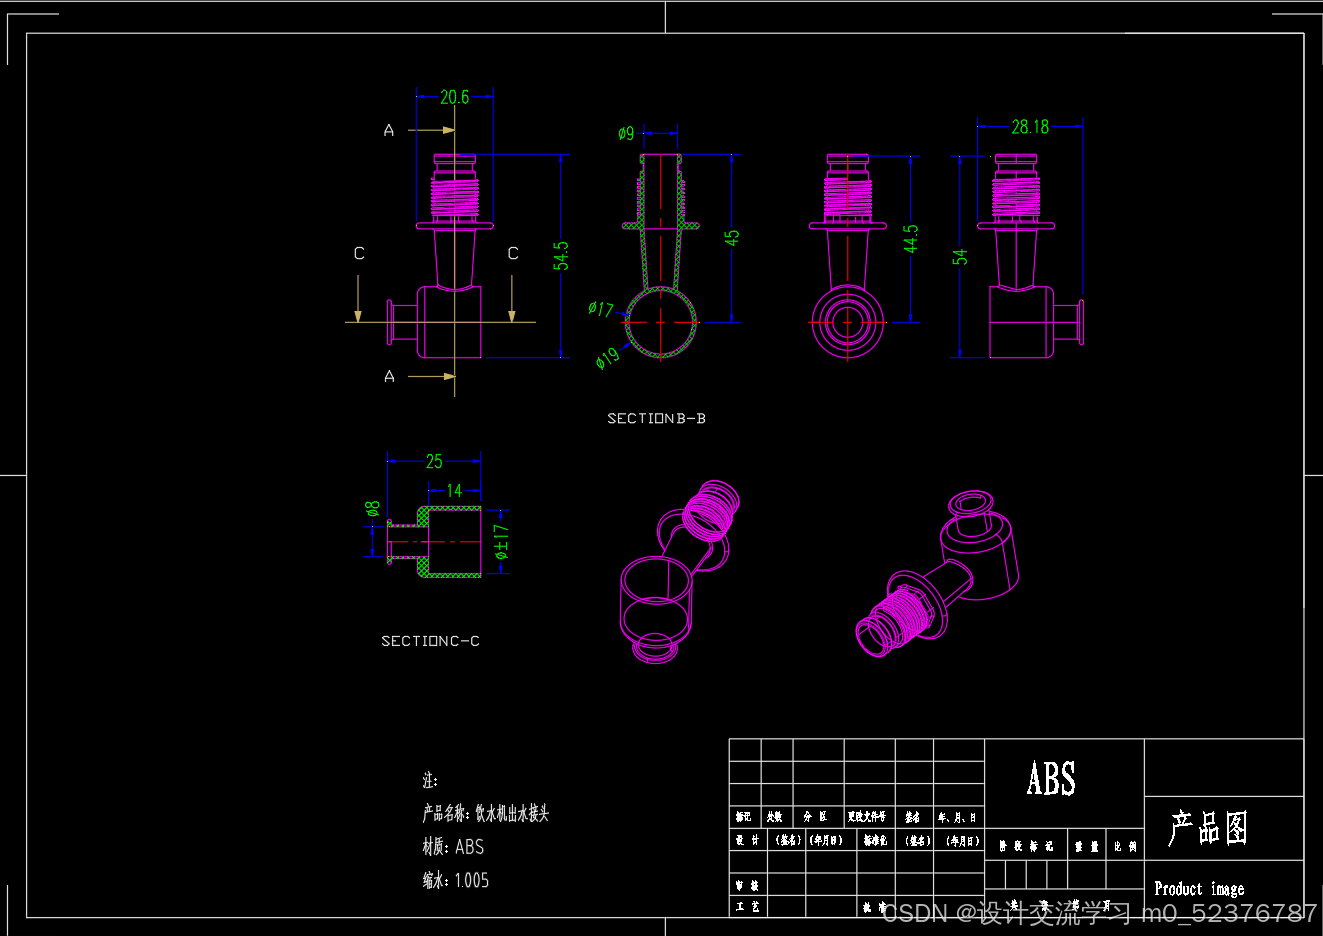Select the upper section marker letter A
This screenshot has width=1323, height=936.
tap(389, 130)
